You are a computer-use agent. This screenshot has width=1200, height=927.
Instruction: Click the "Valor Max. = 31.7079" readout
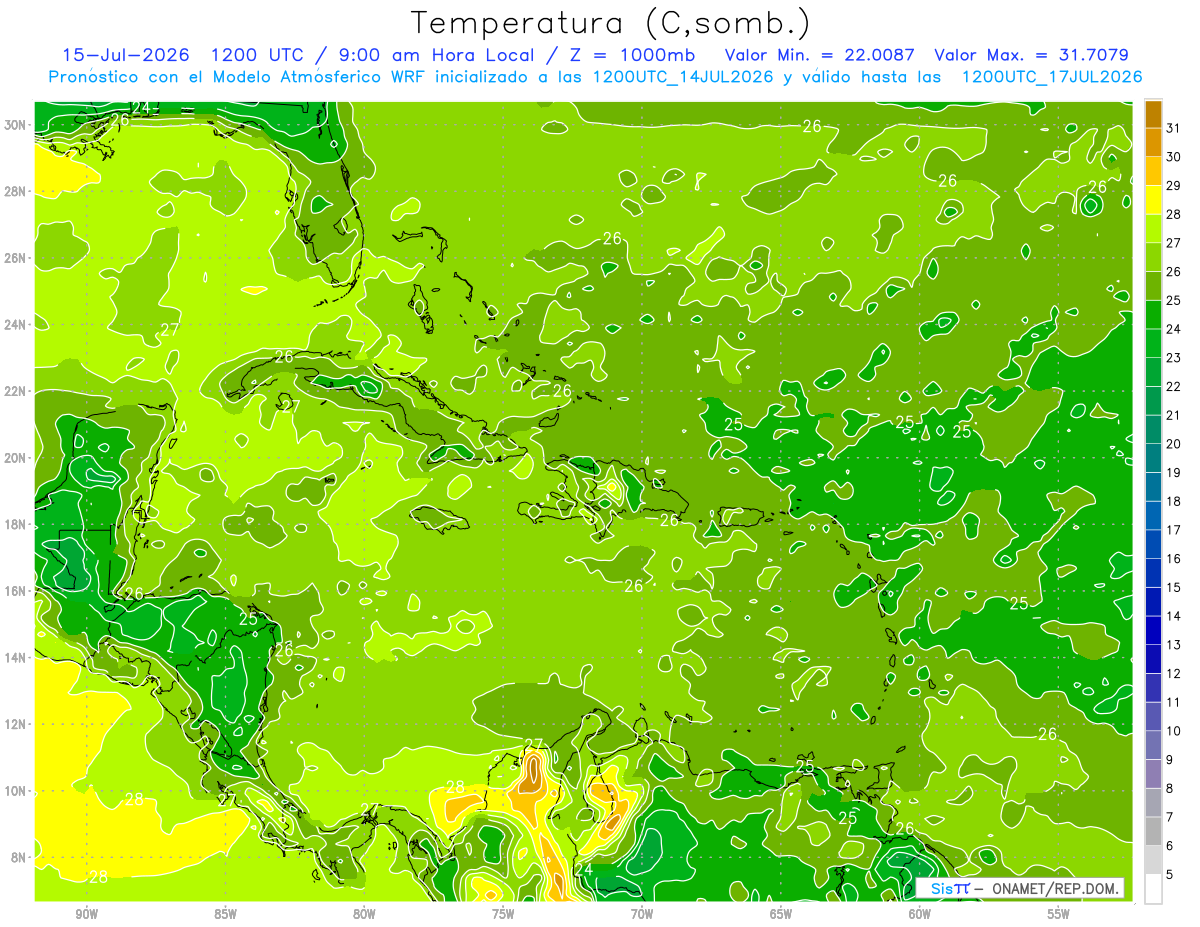coord(1031,55)
